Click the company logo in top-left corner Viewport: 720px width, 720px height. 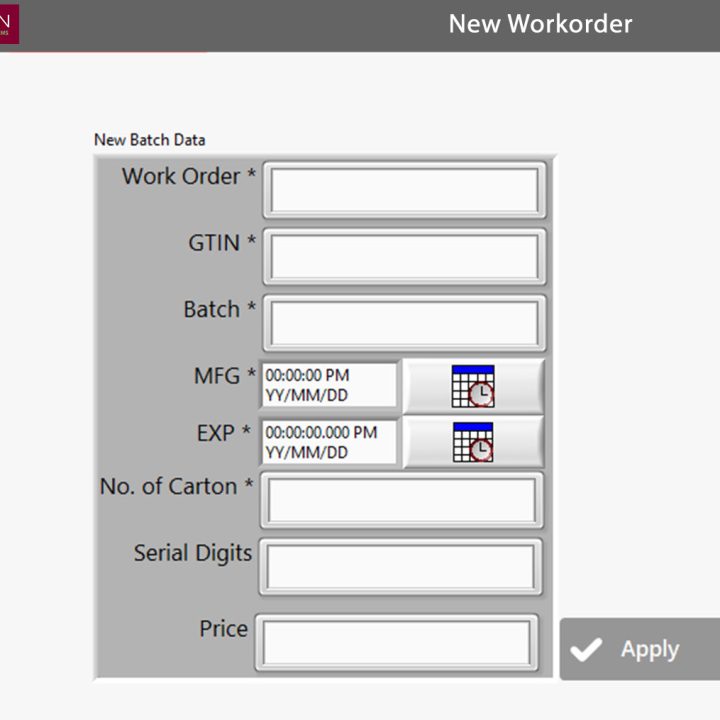(9, 24)
